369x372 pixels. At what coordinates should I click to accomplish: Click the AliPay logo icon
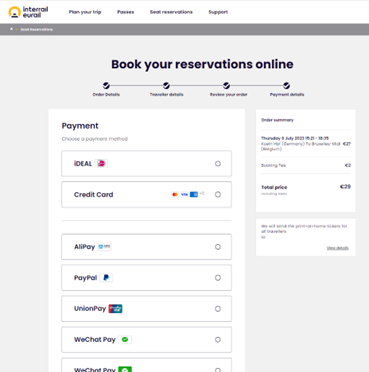[x=104, y=247]
